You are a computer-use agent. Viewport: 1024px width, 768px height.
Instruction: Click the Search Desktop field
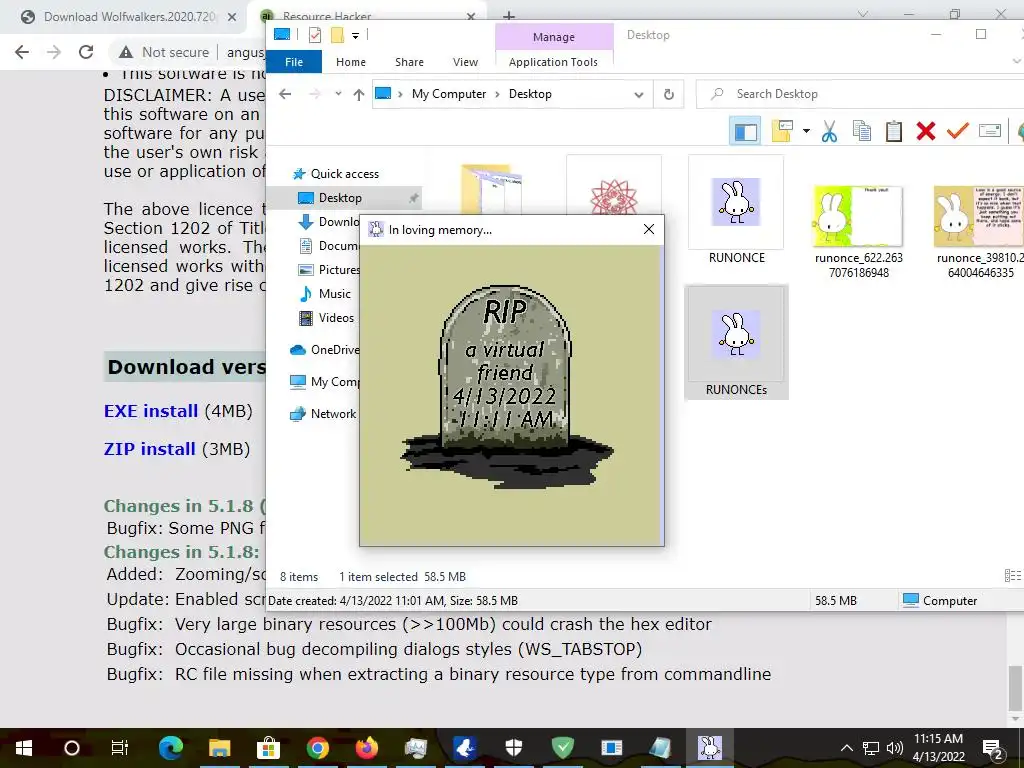(860, 94)
